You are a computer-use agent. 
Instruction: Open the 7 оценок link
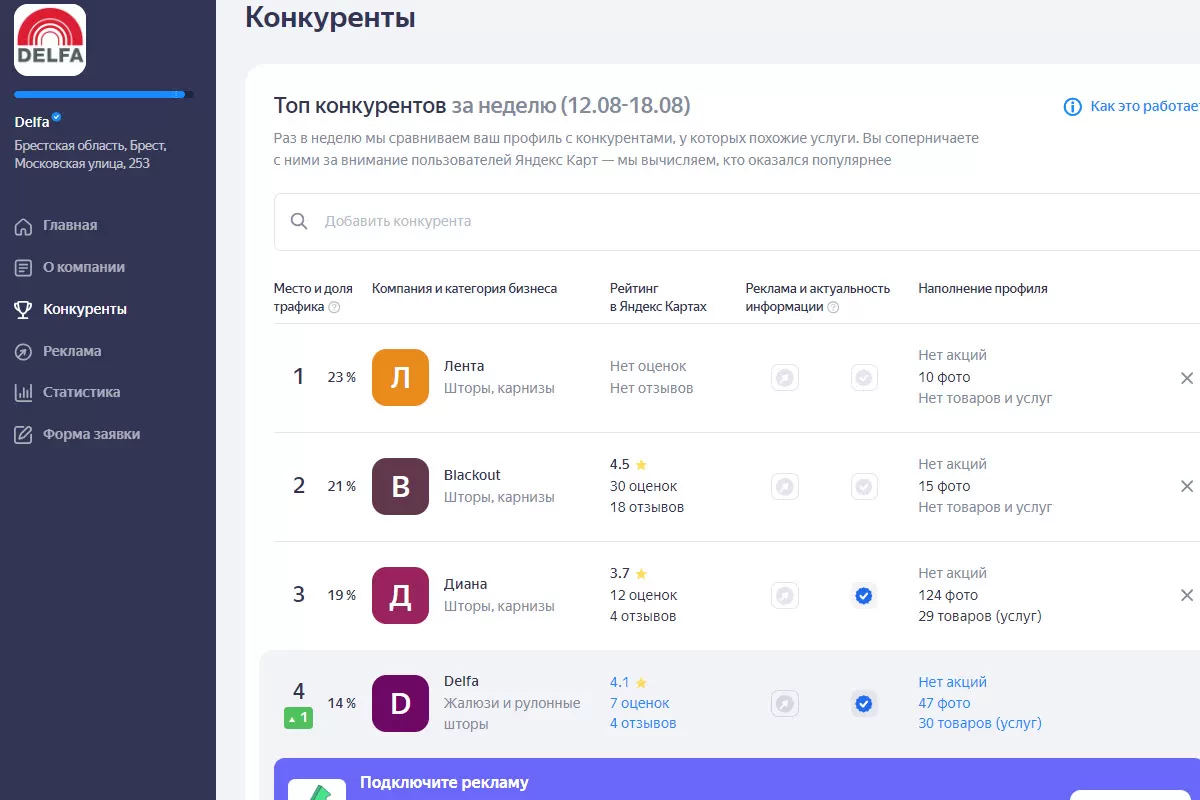640,703
